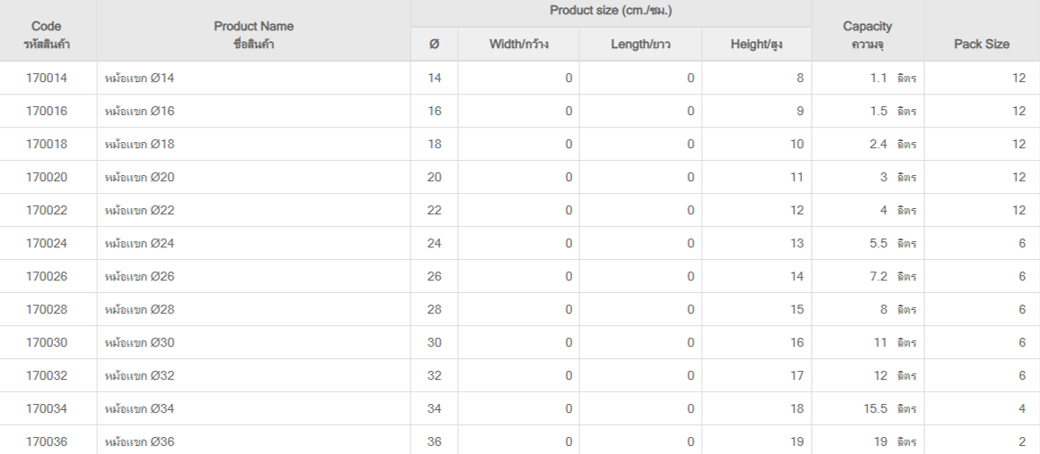Viewport: 1040px width, 454px height.
Task: Click the product name with Ø22
Action: pos(140,210)
